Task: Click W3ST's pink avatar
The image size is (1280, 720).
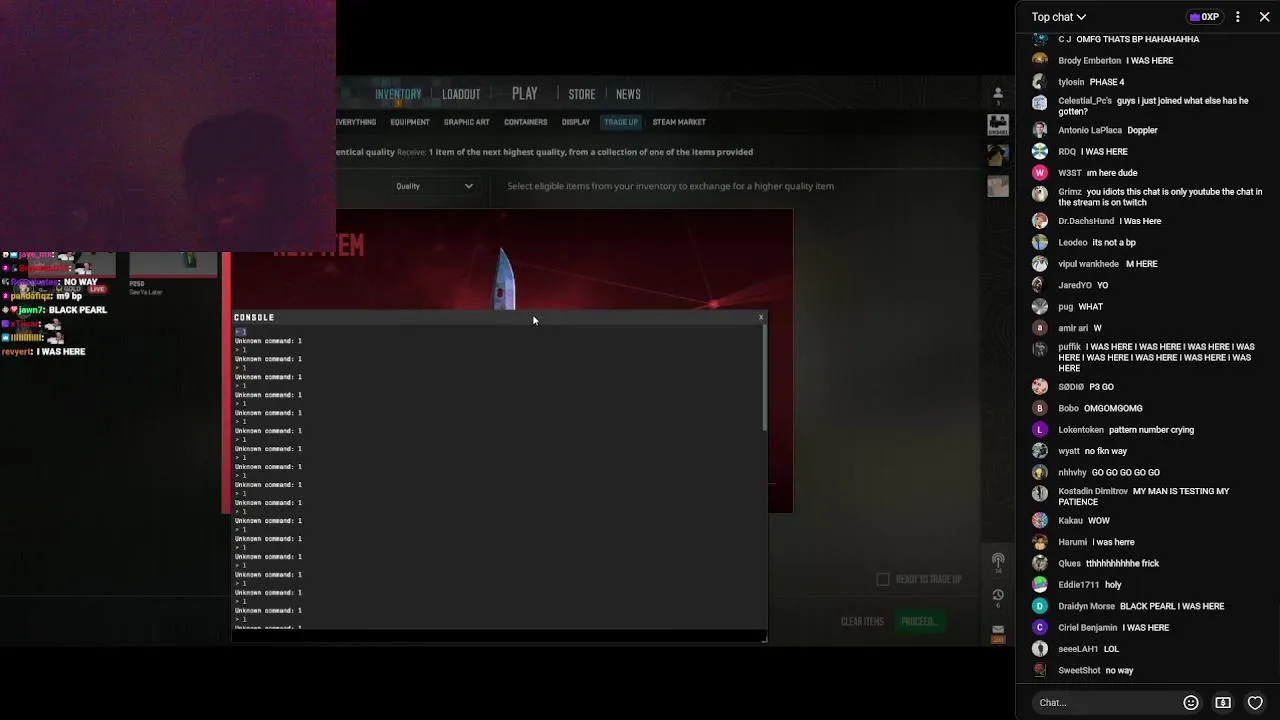Action: pos(1040,173)
